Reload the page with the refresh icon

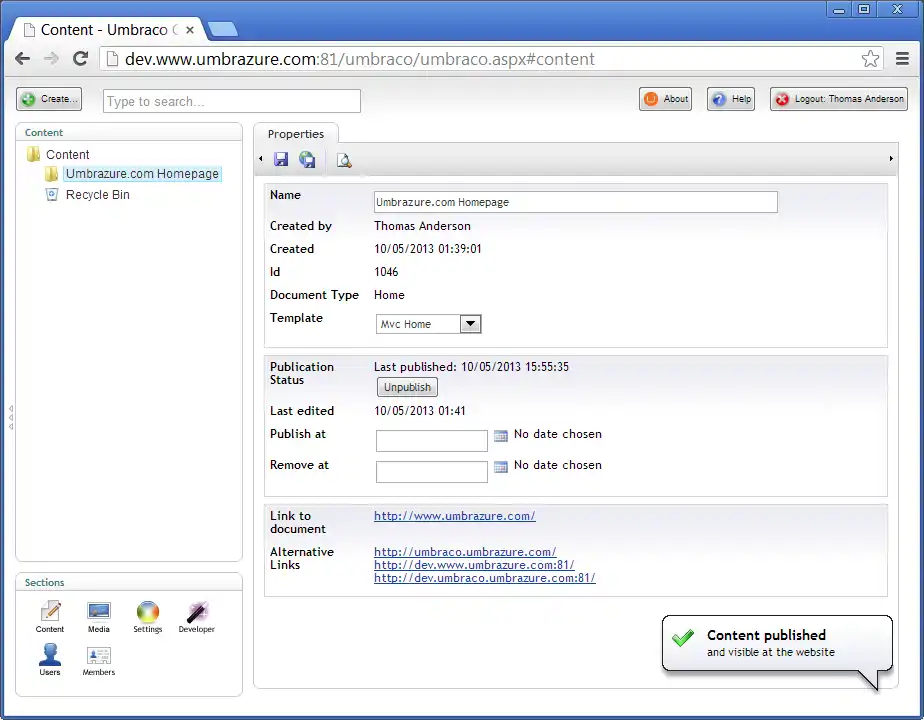point(80,58)
